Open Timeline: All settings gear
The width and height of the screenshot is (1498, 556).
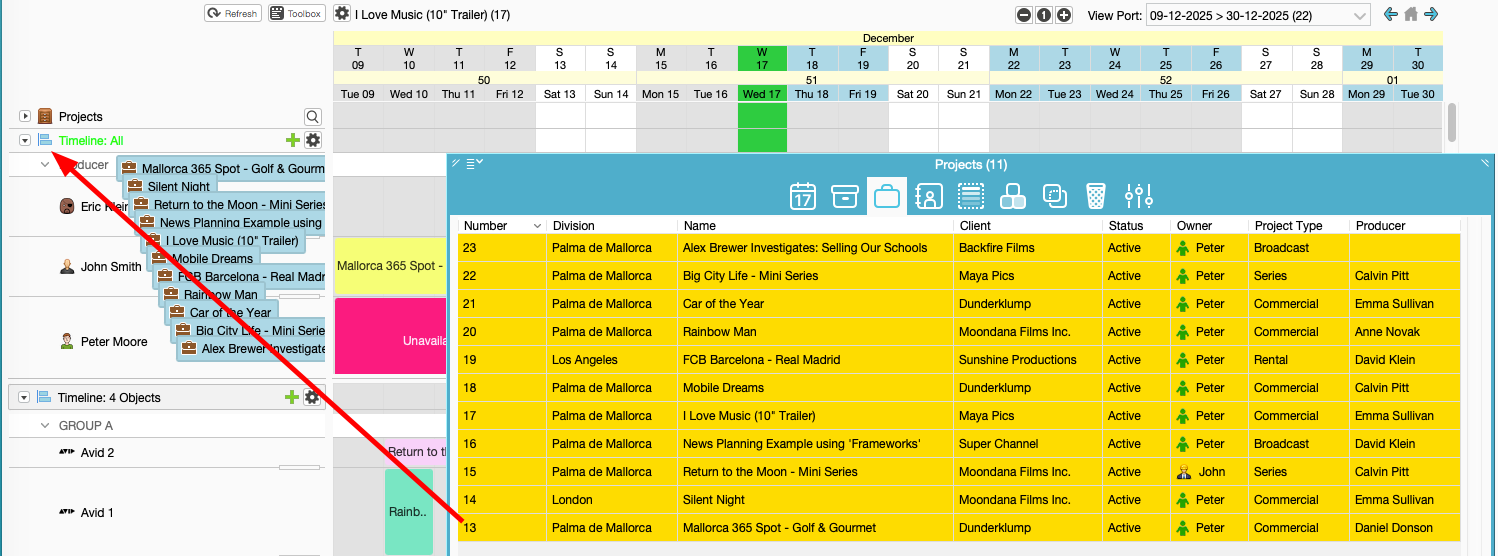313,141
